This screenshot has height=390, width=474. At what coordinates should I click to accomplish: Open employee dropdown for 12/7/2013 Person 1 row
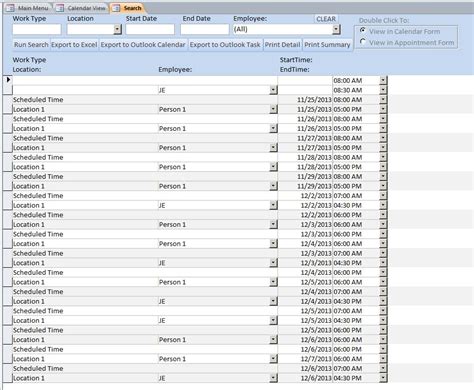pyautogui.click(x=273, y=359)
